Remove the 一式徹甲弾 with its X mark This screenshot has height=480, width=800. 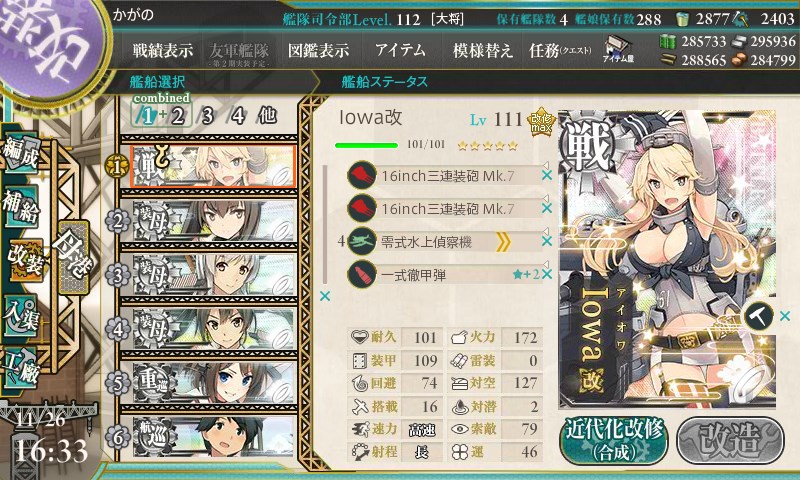(x=547, y=274)
